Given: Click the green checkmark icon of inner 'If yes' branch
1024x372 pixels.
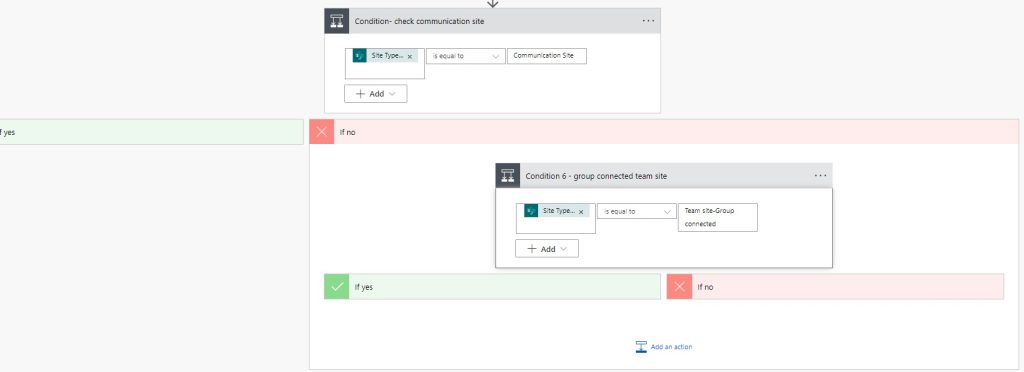Looking at the screenshot, I should coord(337,287).
